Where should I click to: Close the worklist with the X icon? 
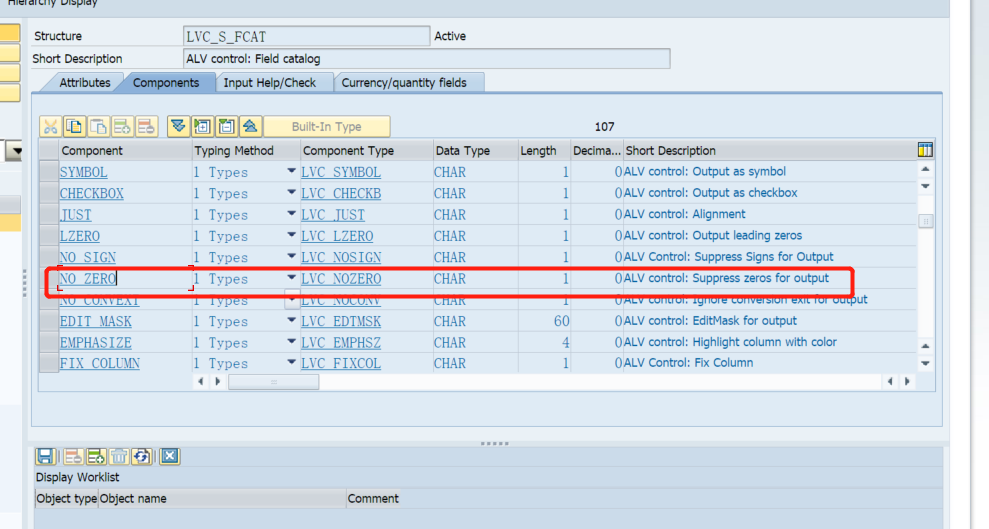point(170,456)
